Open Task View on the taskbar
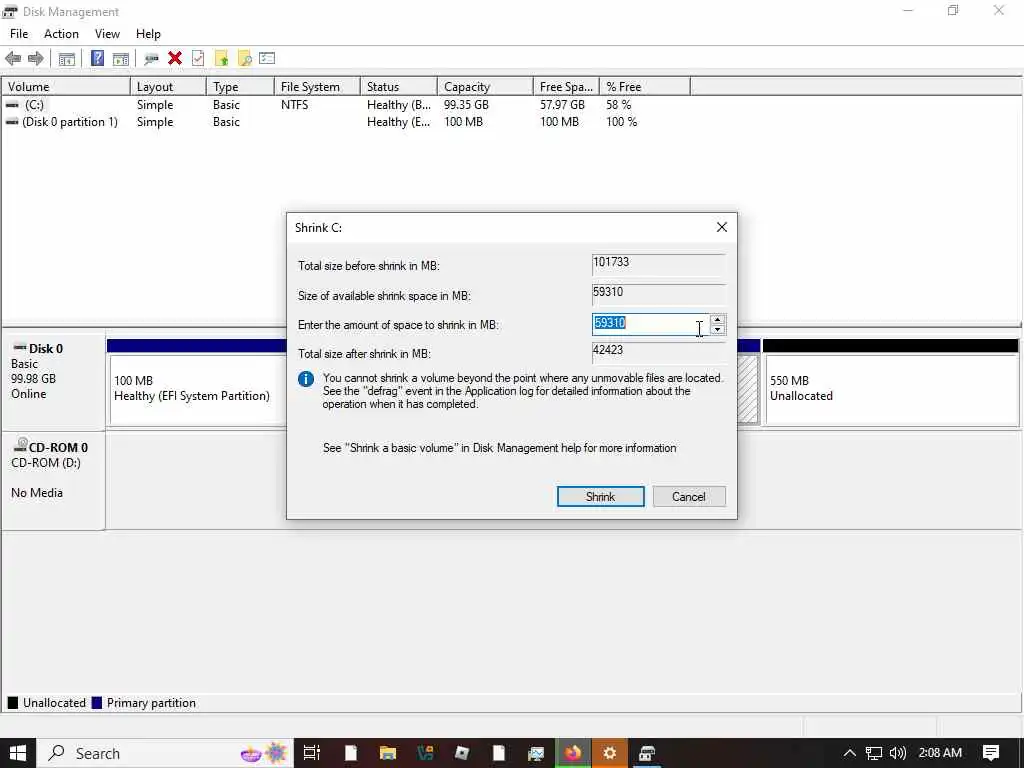 (x=312, y=753)
